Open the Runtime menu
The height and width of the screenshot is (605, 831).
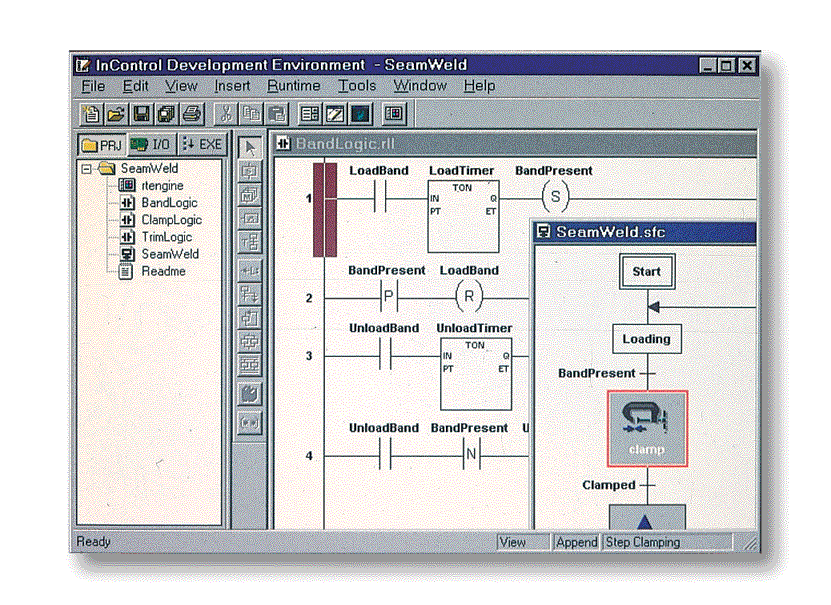pos(294,86)
